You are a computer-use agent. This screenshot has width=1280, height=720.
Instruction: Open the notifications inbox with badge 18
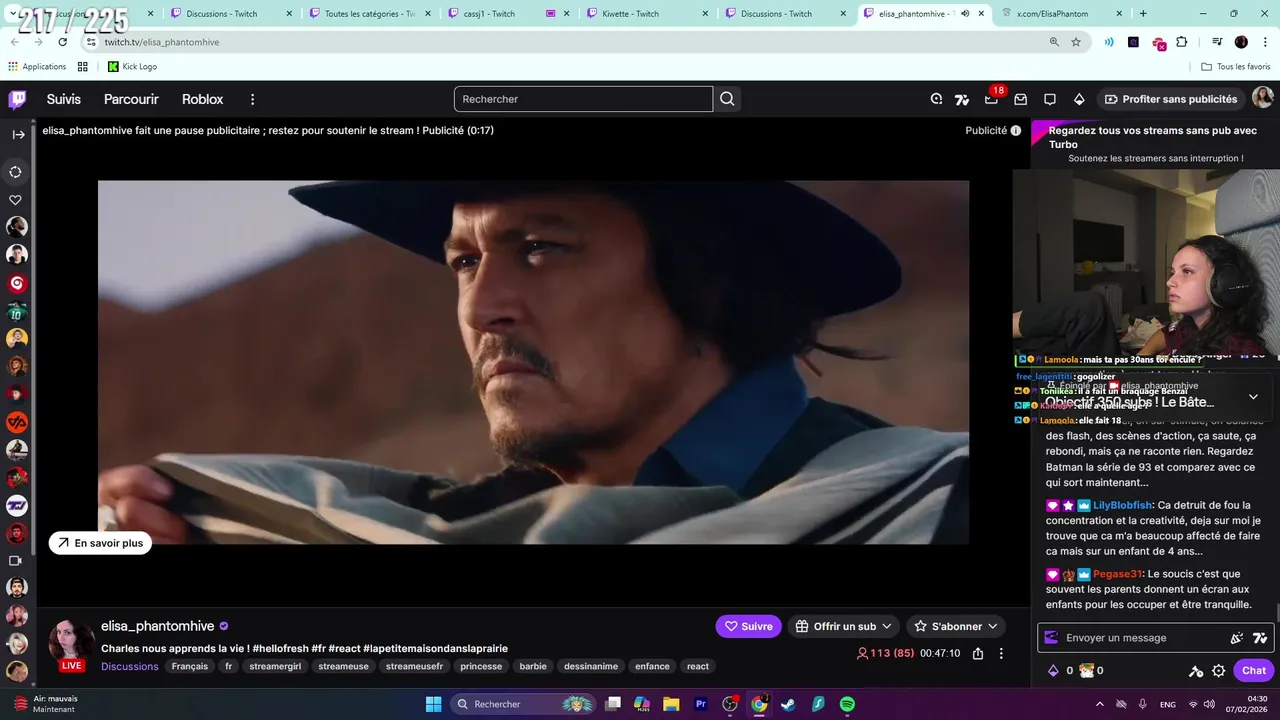point(991,99)
